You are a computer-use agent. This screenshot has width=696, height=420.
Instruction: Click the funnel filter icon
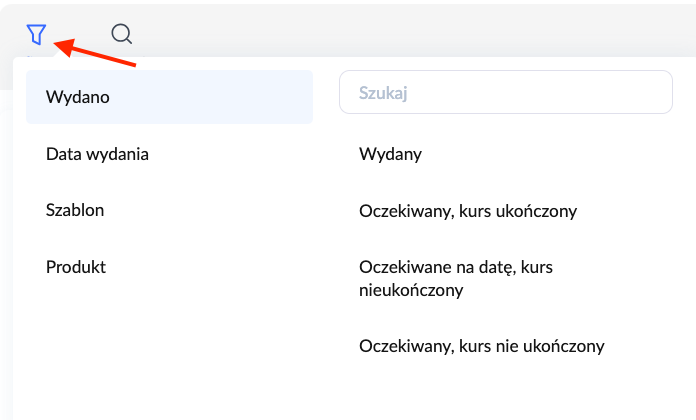coord(36,34)
